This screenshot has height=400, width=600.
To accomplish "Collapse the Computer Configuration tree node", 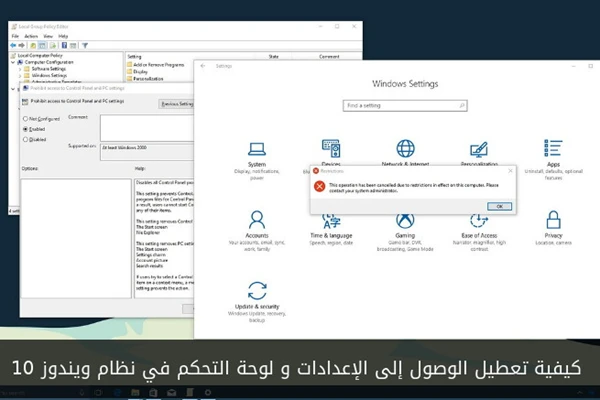I will (x=13, y=62).
